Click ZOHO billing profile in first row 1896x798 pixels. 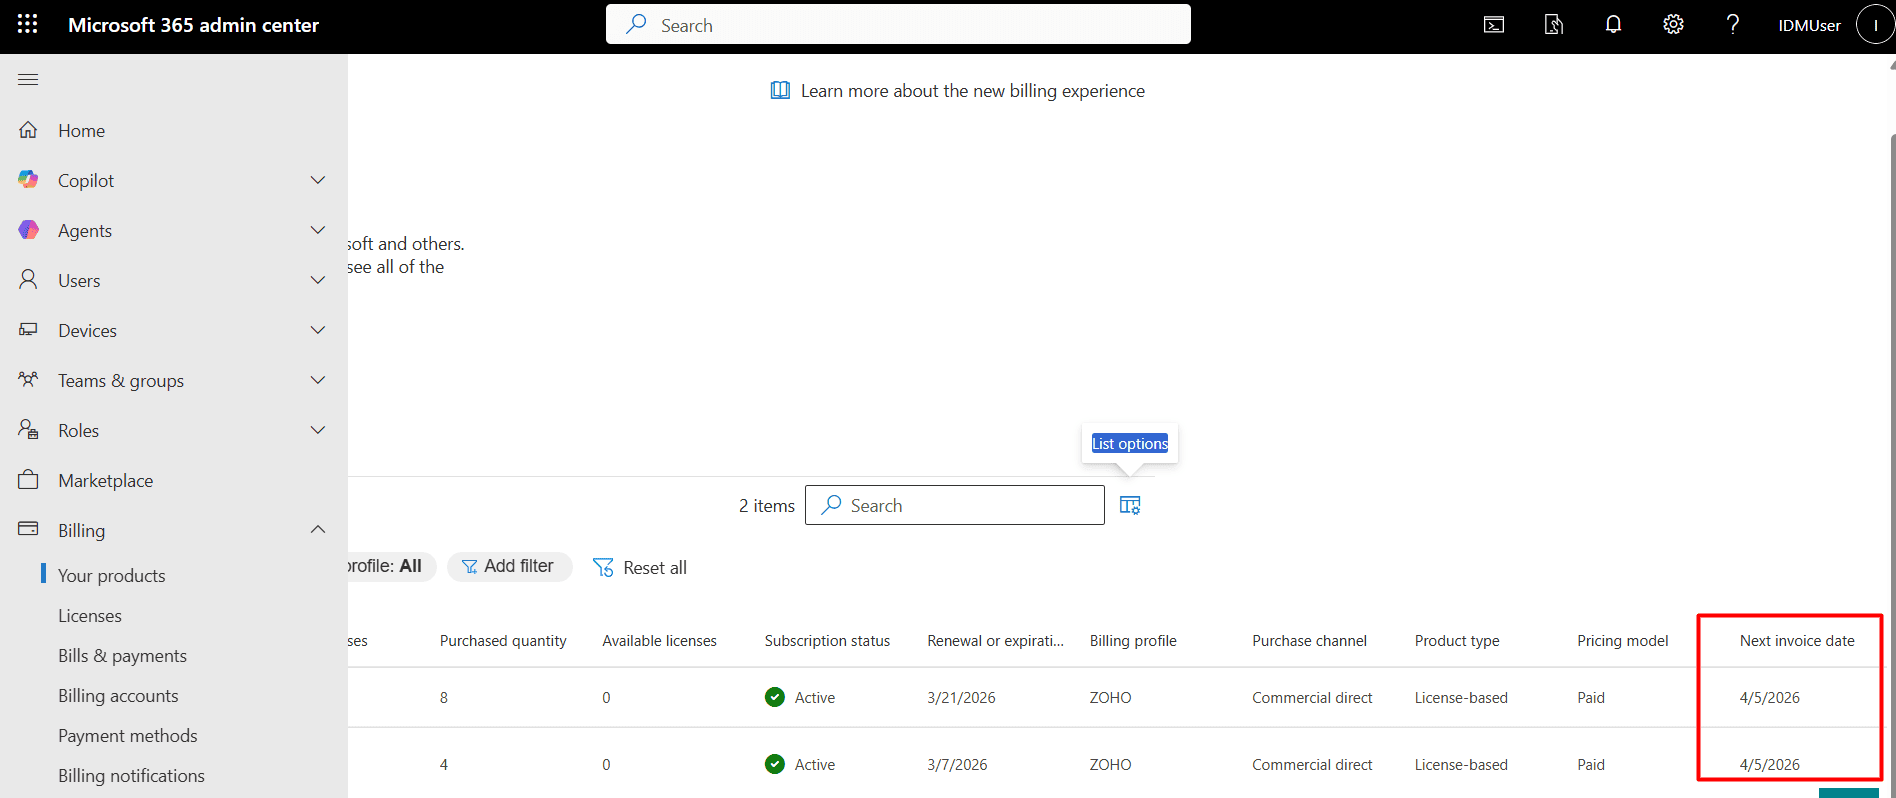(1110, 697)
